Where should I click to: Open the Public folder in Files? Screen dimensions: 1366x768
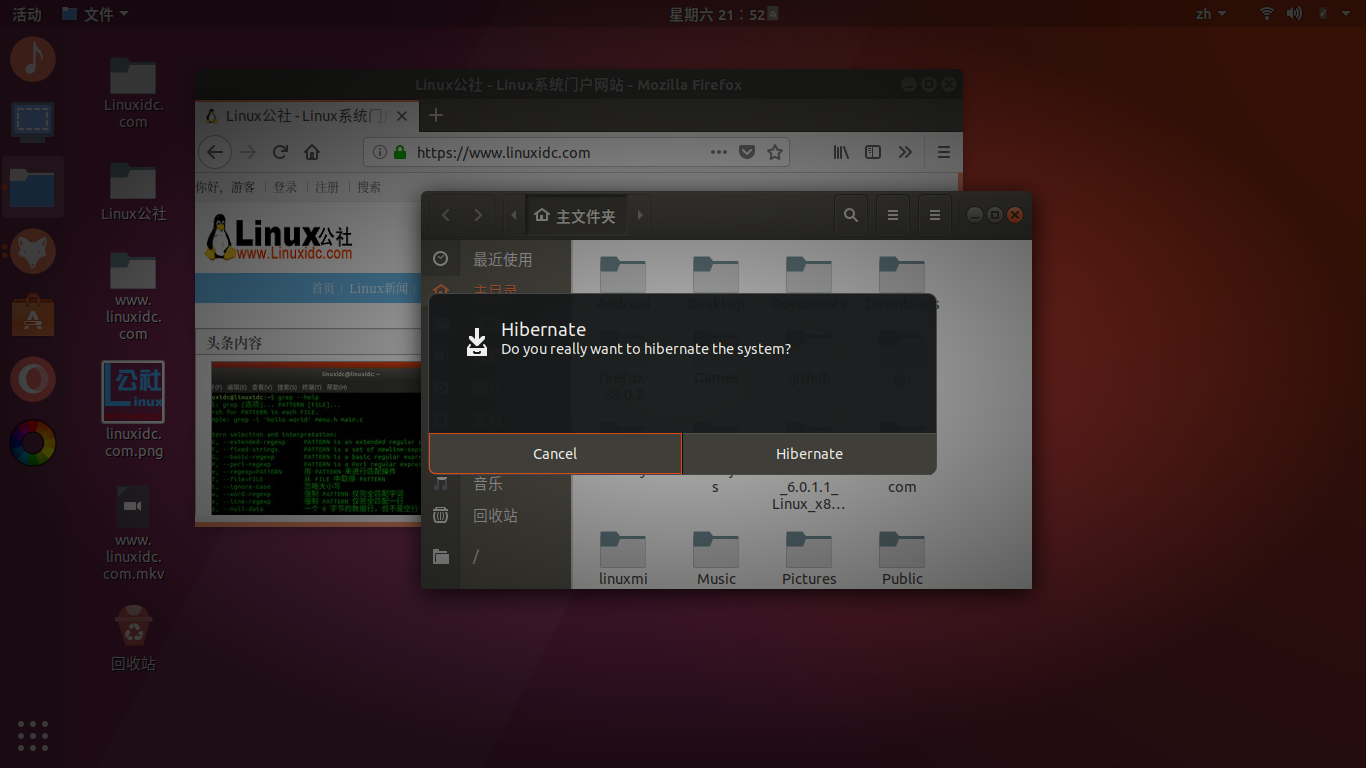pyautogui.click(x=902, y=558)
